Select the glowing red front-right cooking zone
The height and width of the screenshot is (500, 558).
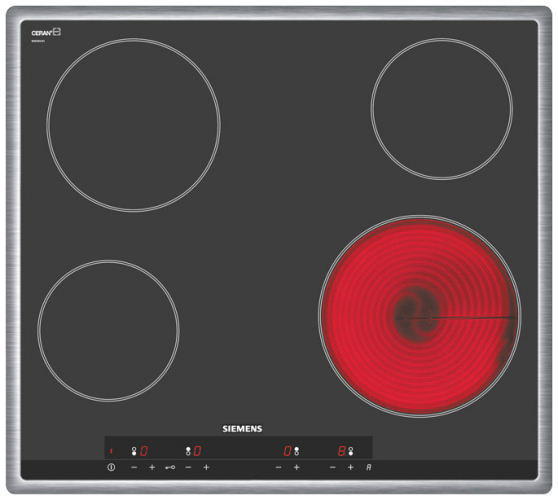(x=420, y=316)
